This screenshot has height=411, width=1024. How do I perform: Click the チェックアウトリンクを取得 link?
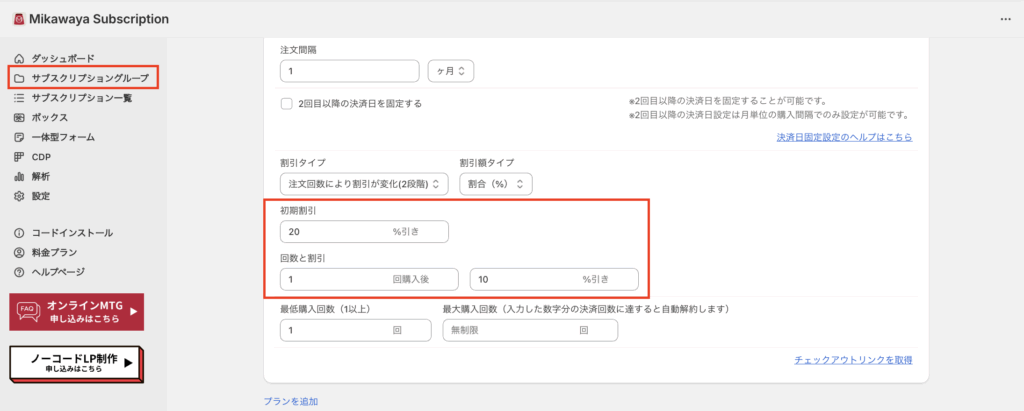click(852, 359)
